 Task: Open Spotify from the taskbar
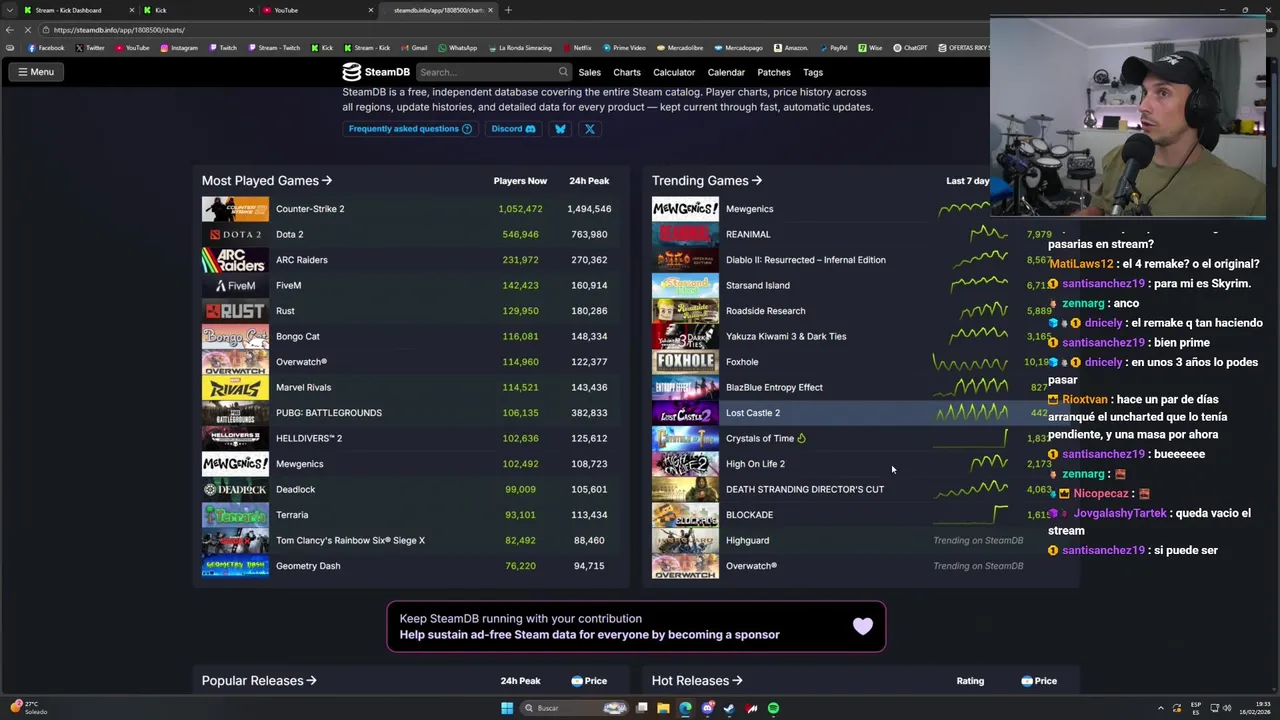pos(773,708)
